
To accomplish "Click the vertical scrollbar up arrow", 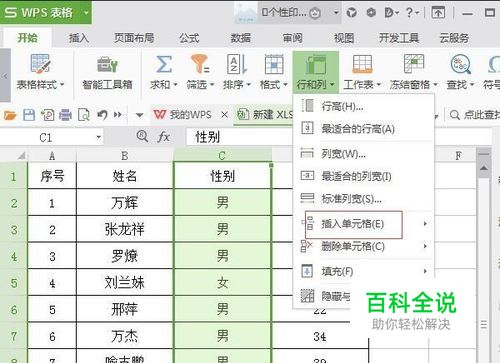I will click(484, 168).
